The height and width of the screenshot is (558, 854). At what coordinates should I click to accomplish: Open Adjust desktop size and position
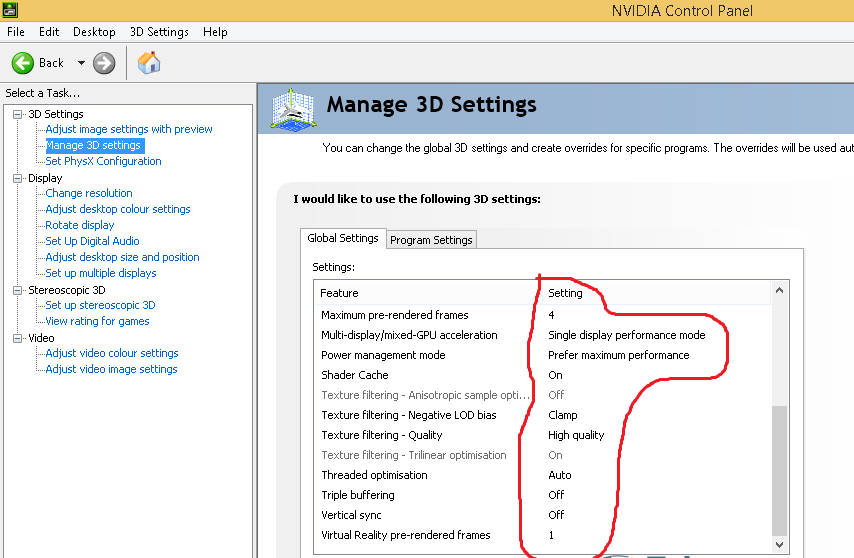122,257
